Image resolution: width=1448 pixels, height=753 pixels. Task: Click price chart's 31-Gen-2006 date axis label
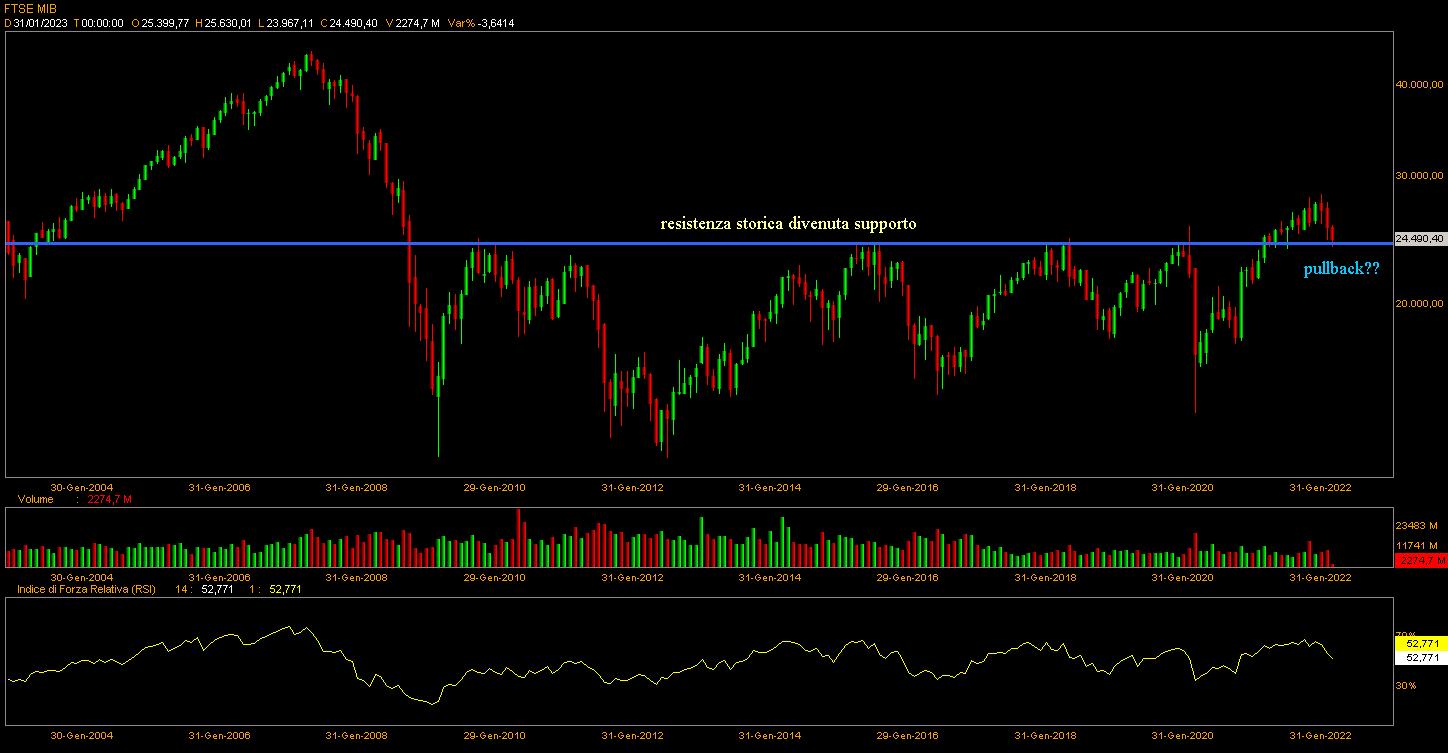219,488
